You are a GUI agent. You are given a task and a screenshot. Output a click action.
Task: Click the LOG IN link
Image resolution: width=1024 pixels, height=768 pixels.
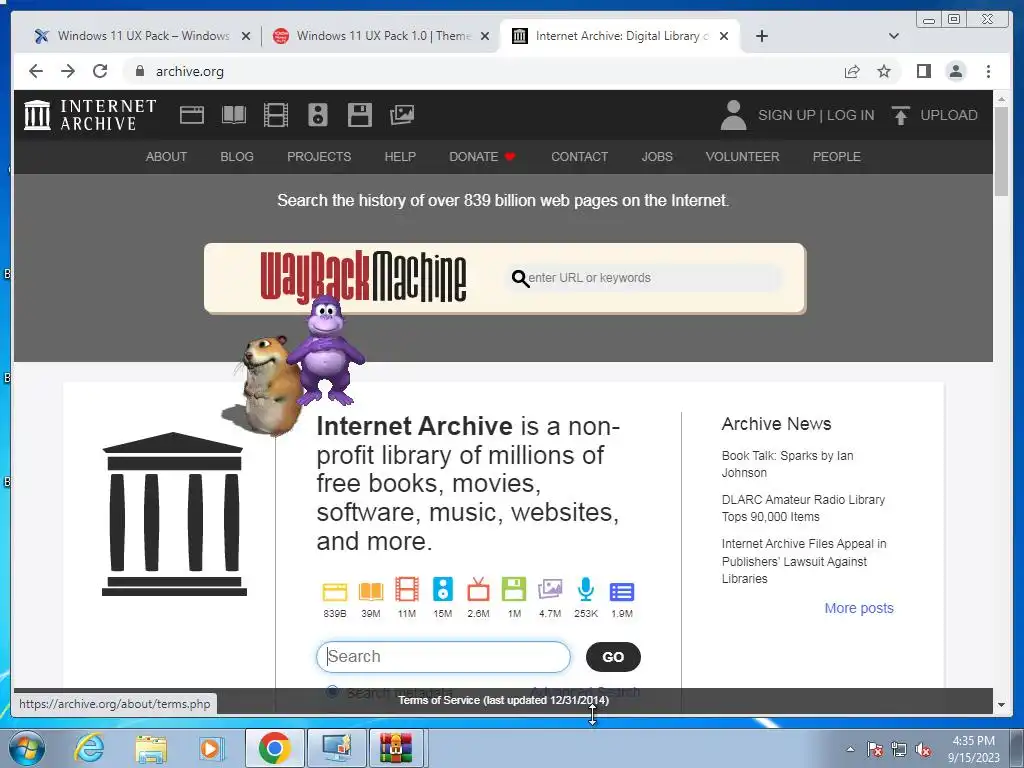[x=850, y=115]
